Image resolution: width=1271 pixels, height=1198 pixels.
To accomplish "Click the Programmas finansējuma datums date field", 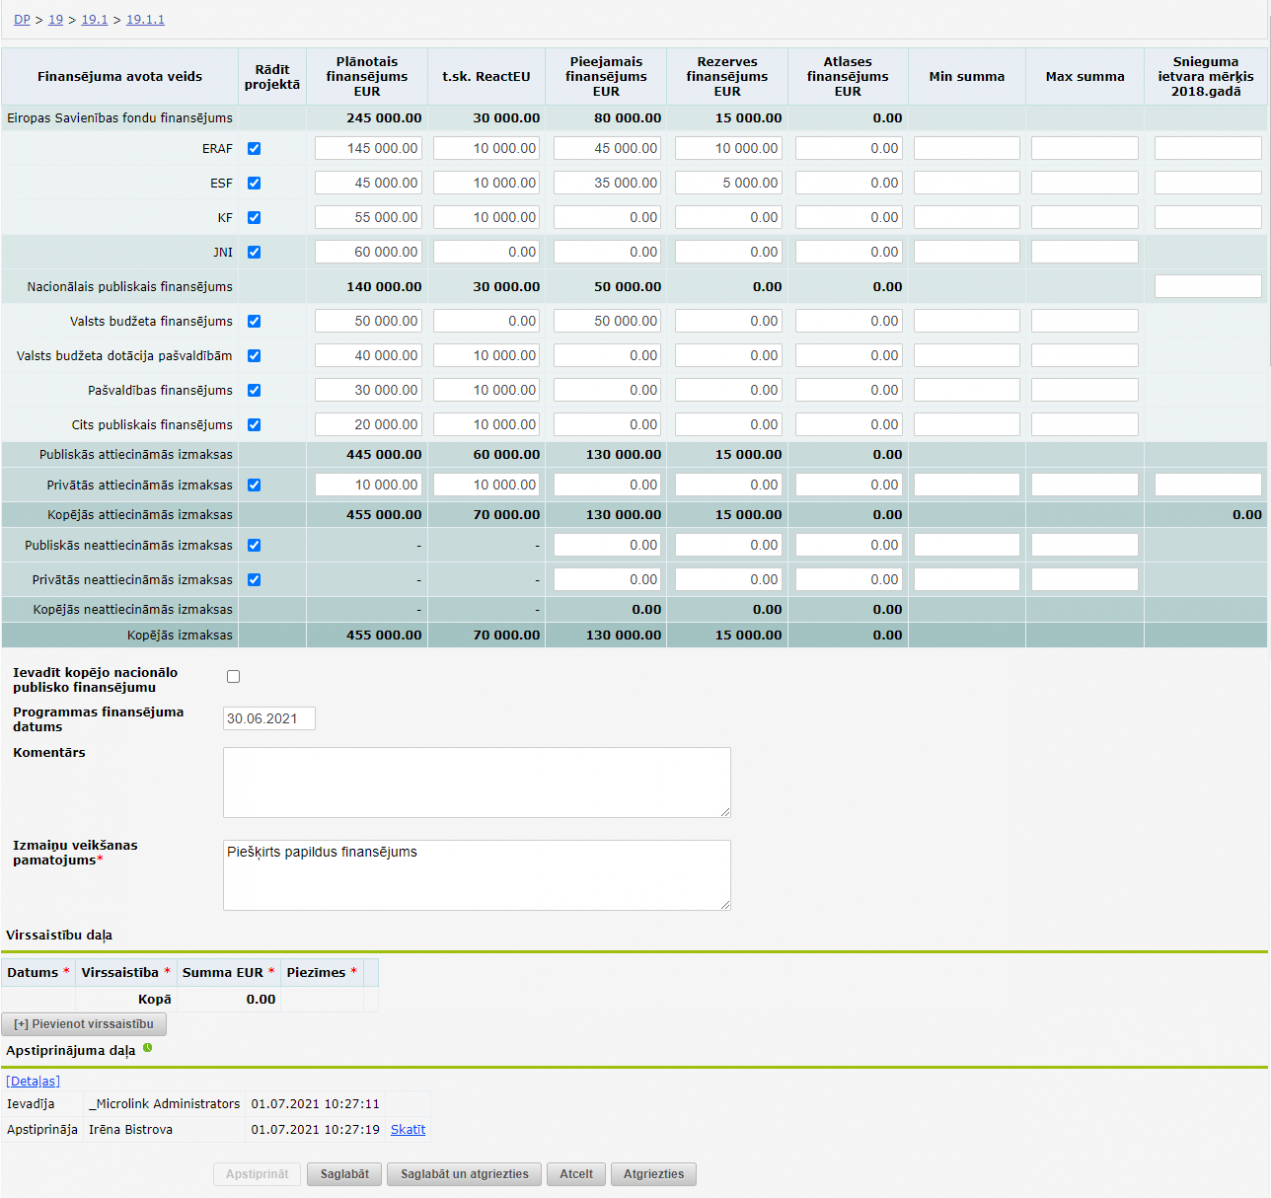I will [x=268, y=719].
